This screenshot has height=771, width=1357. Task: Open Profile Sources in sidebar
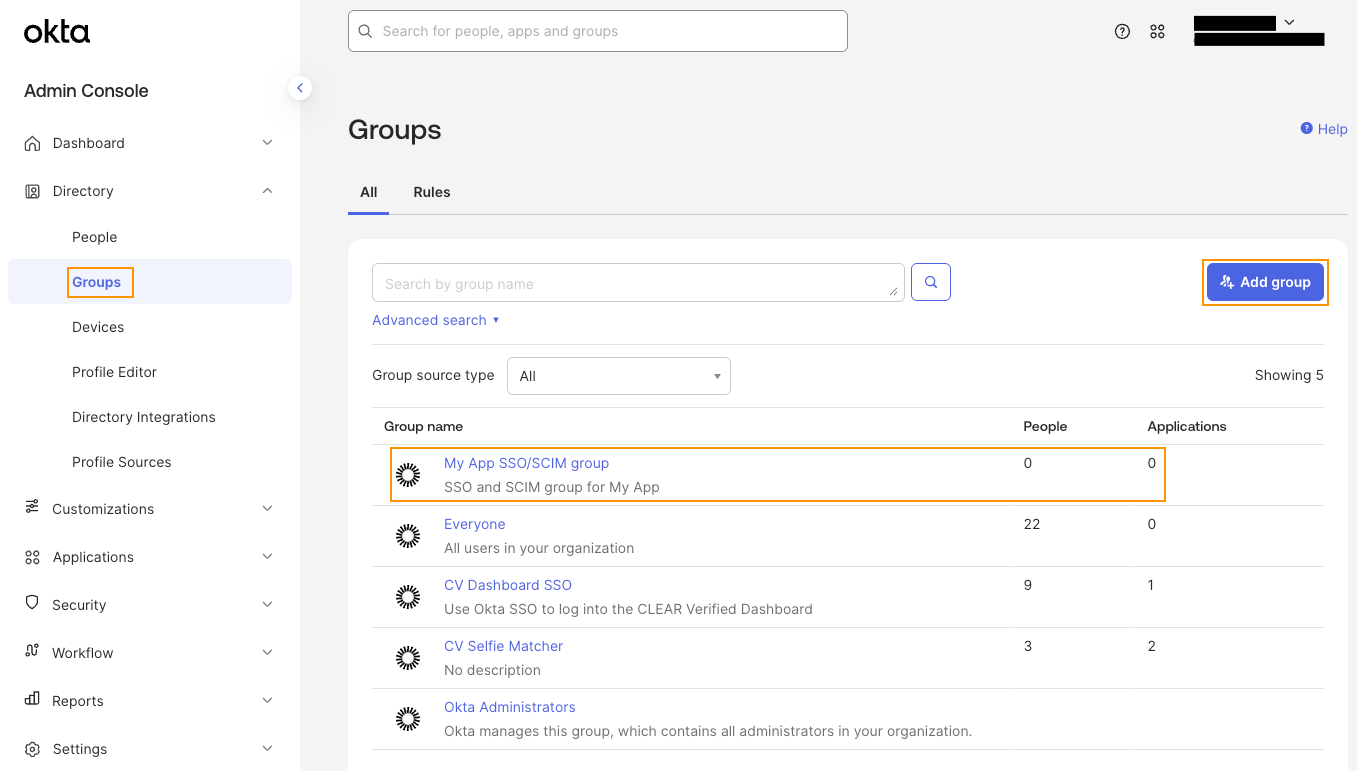click(122, 462)
